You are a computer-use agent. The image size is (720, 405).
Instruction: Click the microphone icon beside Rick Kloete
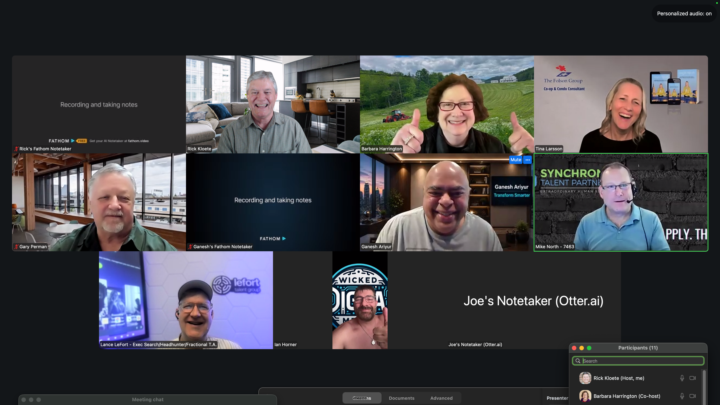(x=682, y=378)
